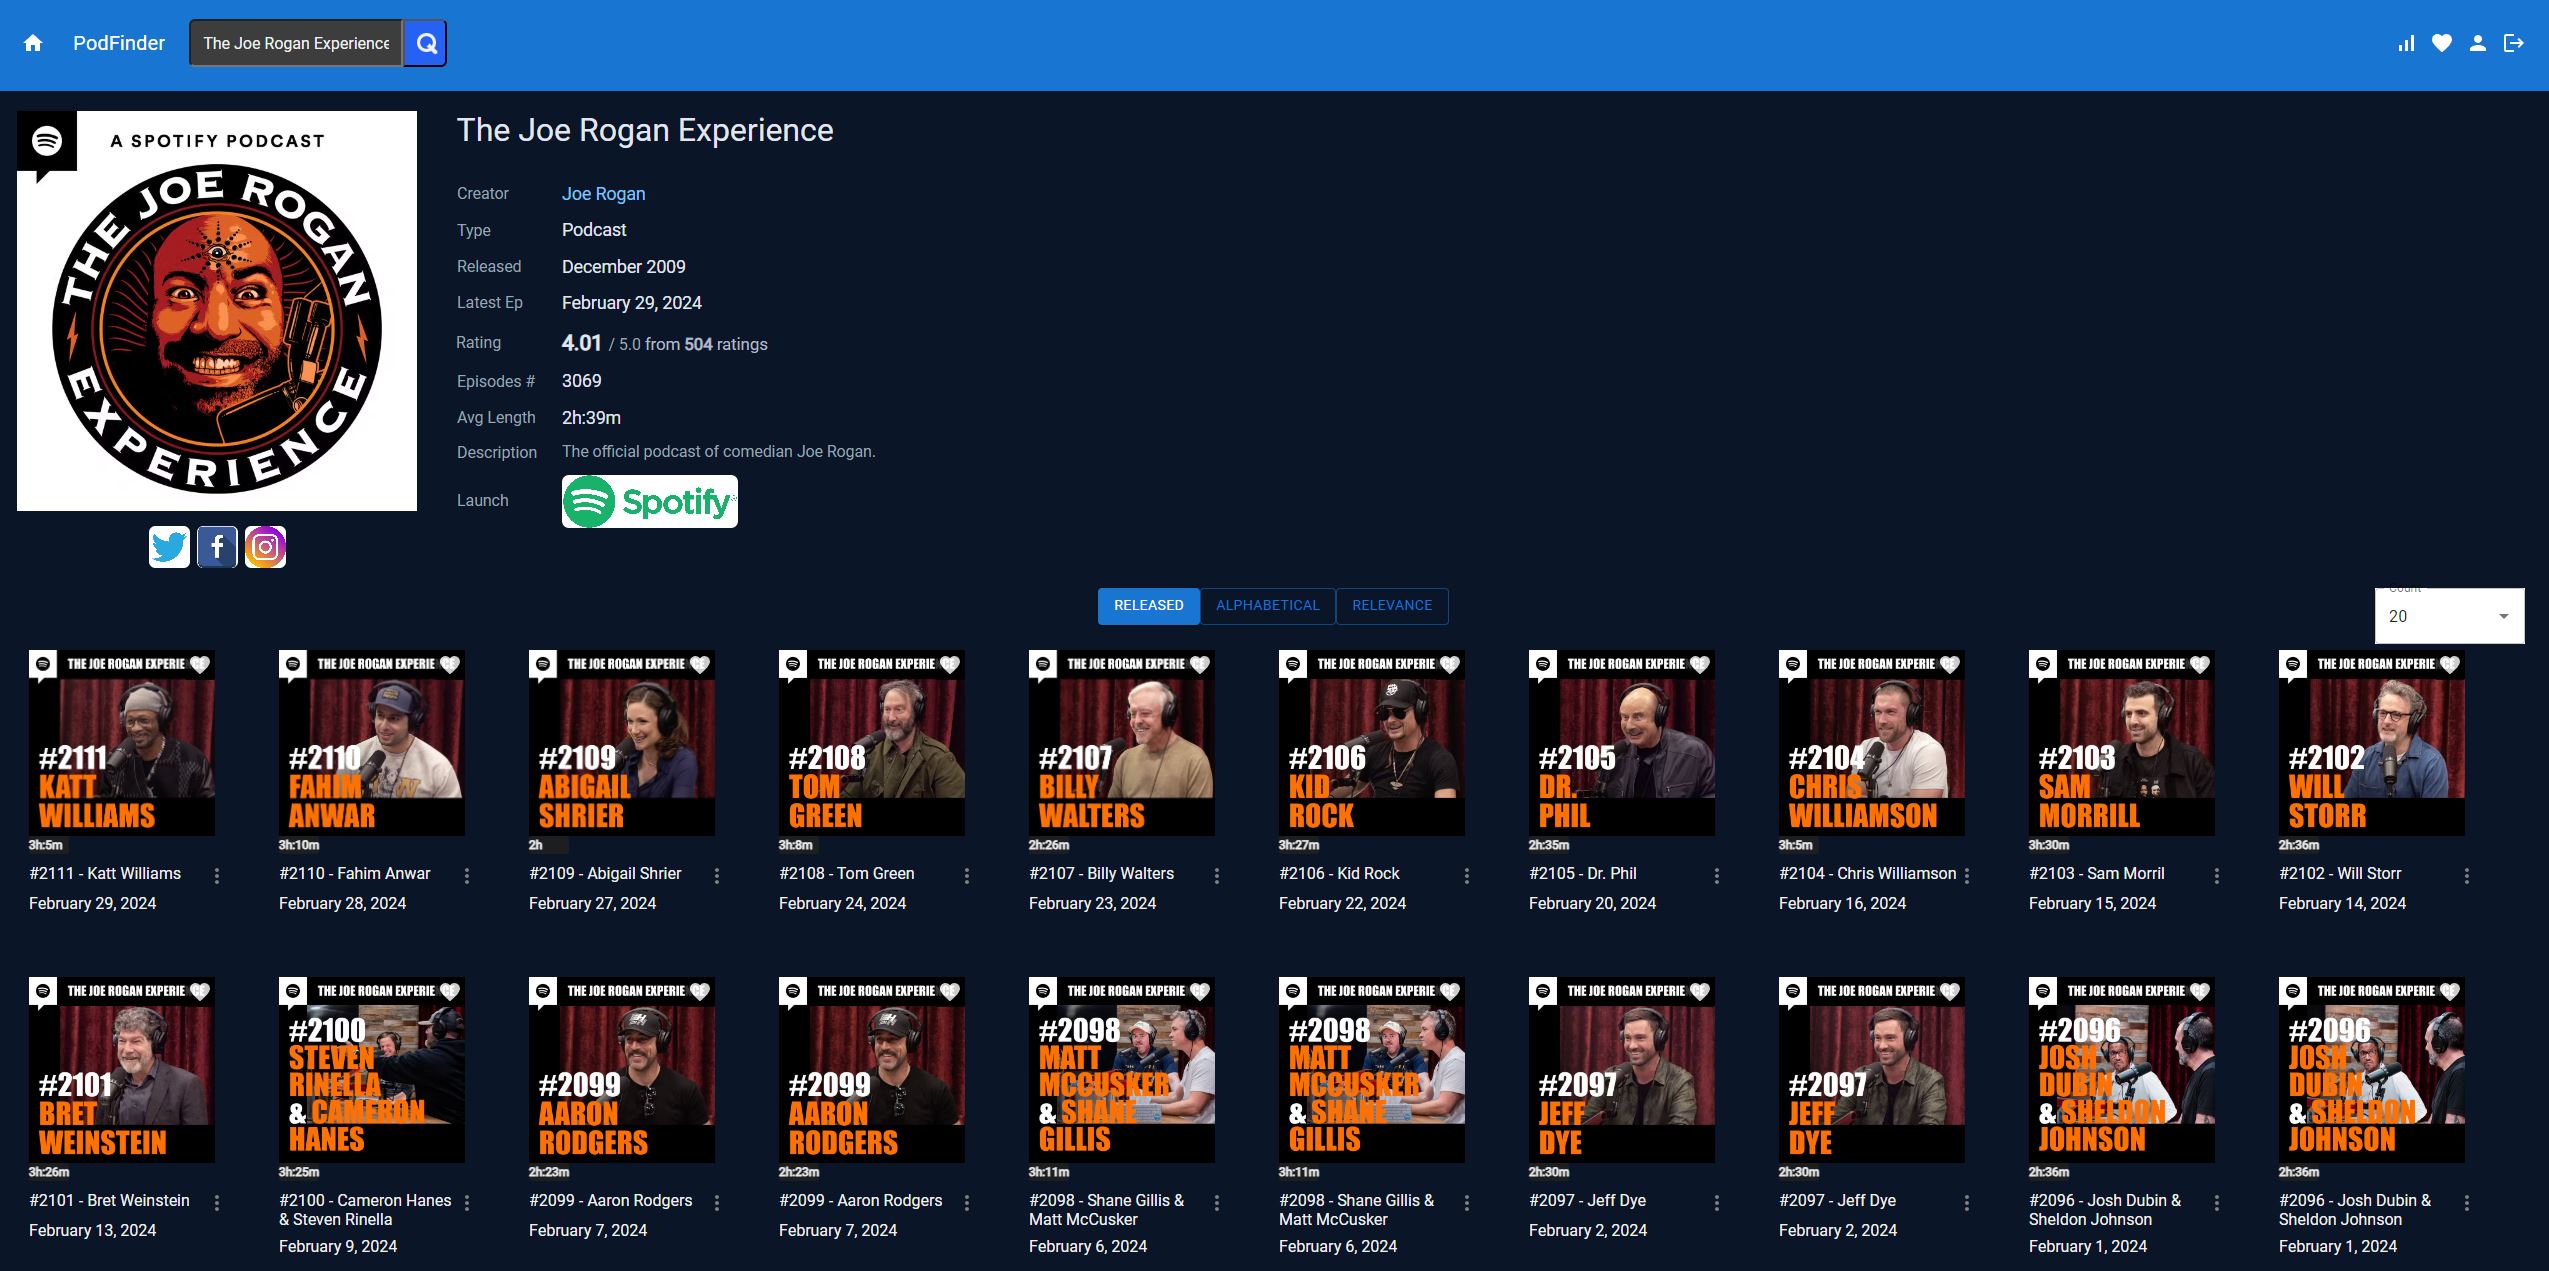
Task: Open the Count dropdown showing 20
Action: pos(2449,616)
